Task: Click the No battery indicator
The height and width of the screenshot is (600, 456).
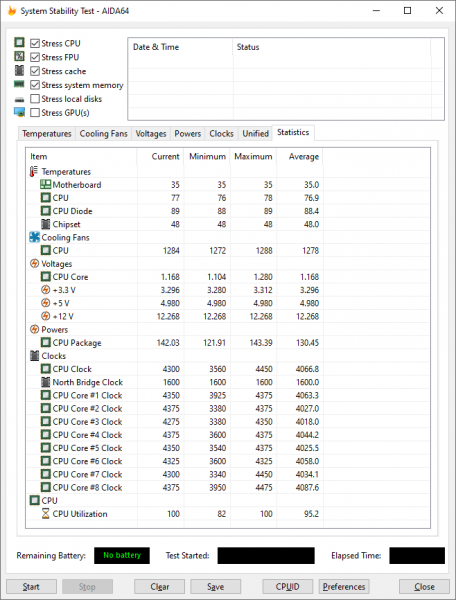Action: 122,555
